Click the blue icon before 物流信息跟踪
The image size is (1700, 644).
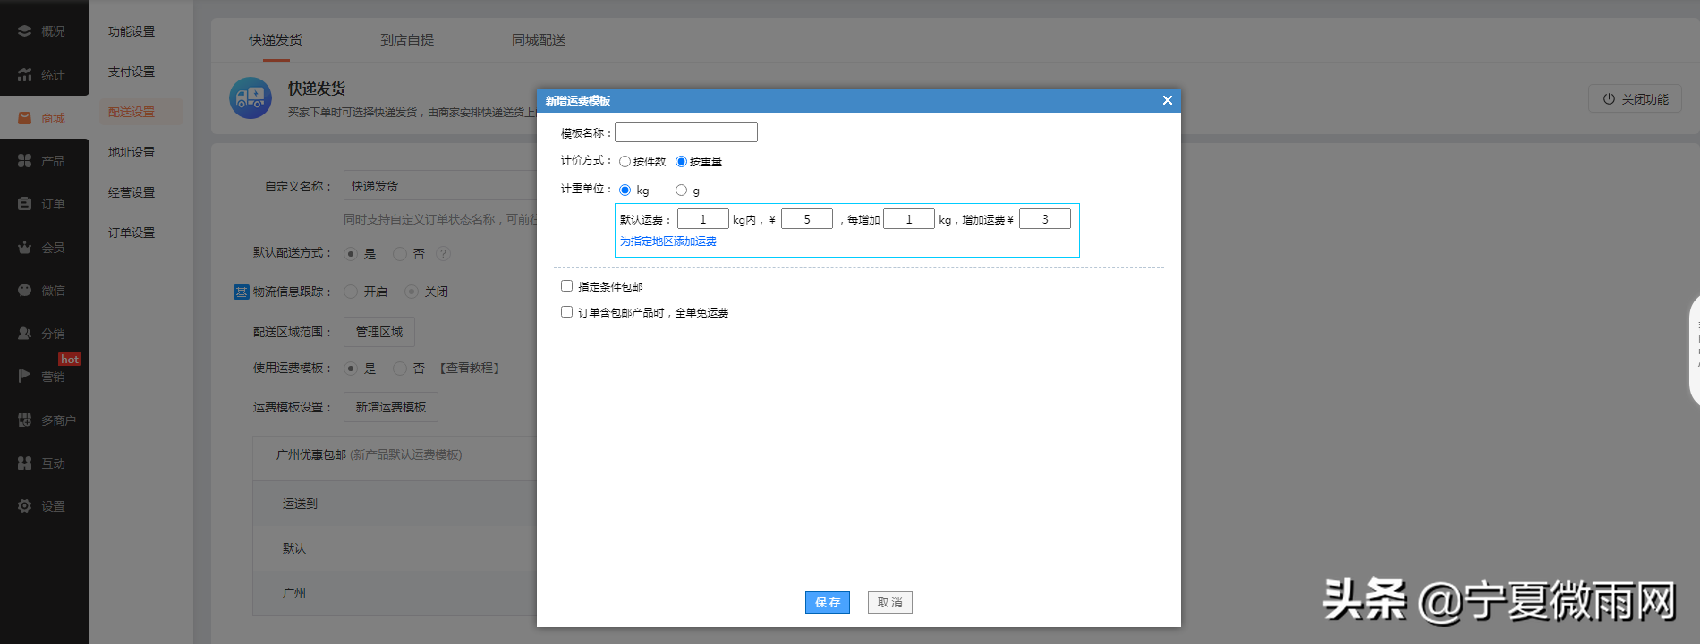(x=241, y=292)
